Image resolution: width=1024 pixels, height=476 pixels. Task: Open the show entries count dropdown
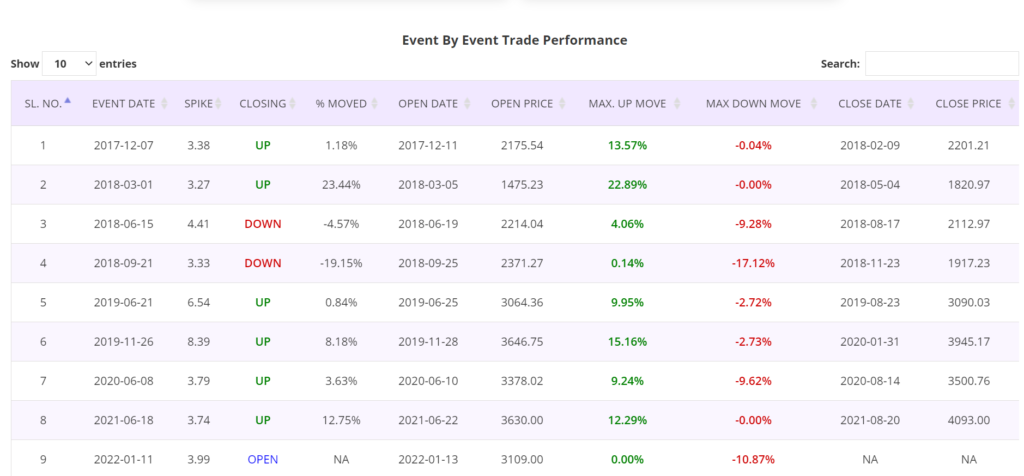coord(69,64)
